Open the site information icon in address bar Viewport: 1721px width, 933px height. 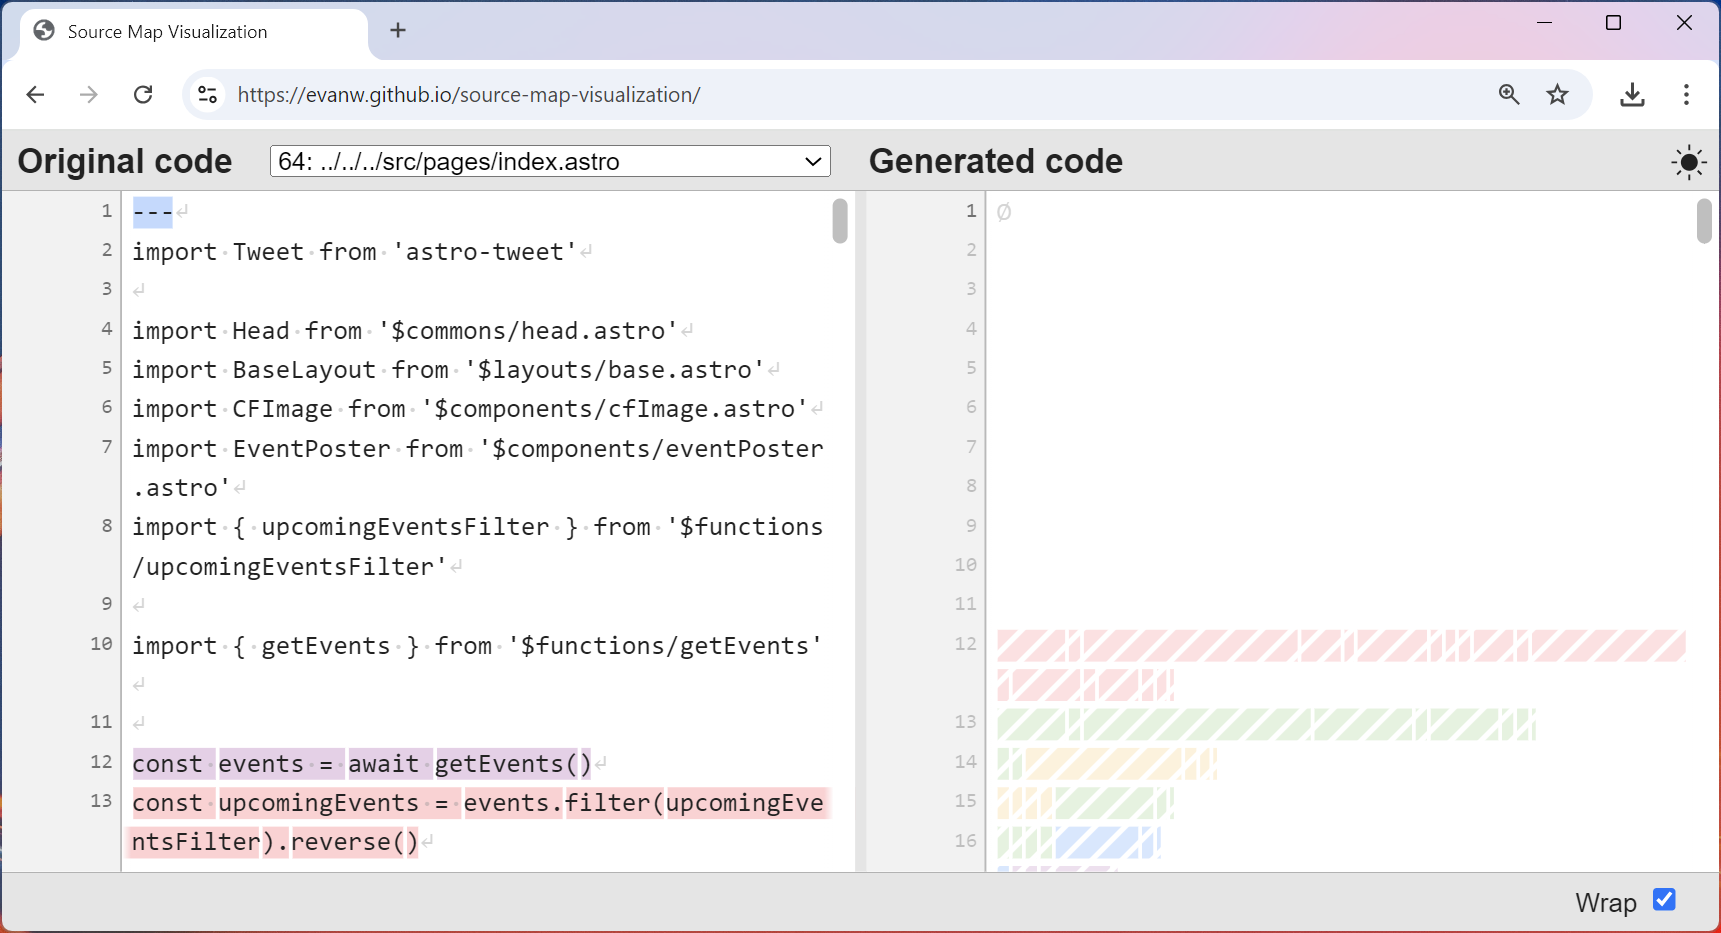pyautogui.click(x=208, y=95)
